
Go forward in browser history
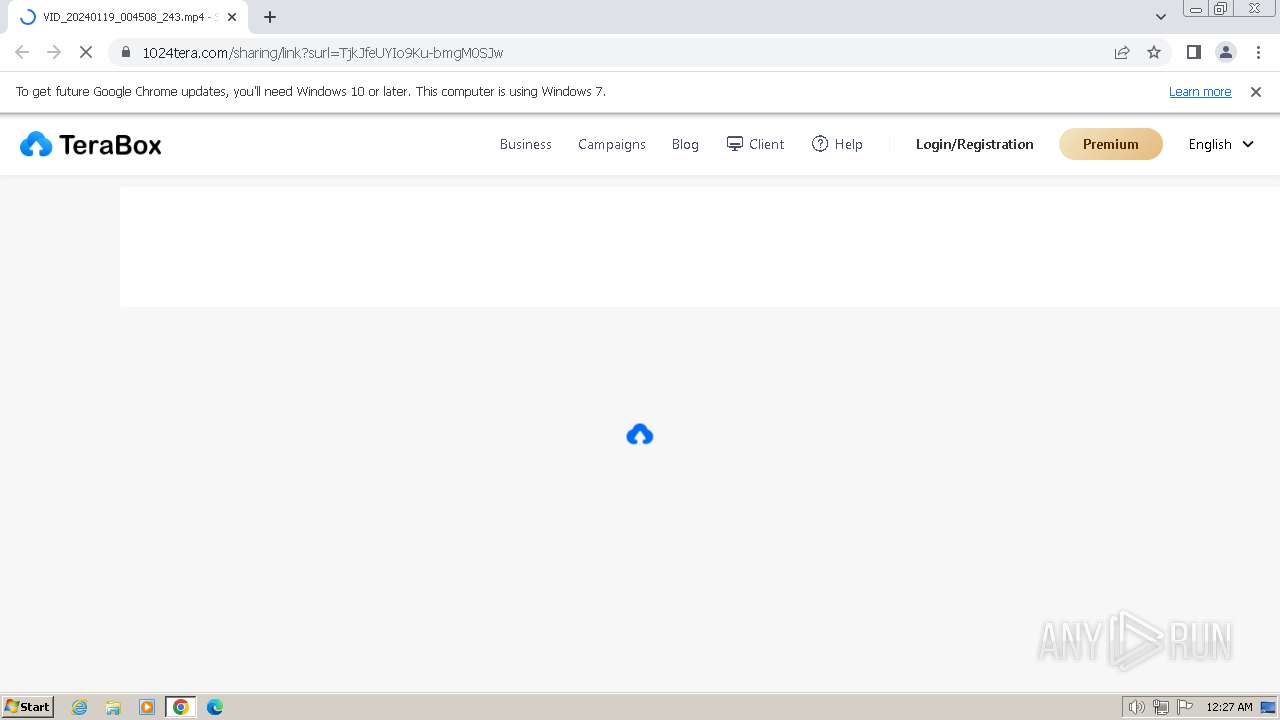(54, 52)
